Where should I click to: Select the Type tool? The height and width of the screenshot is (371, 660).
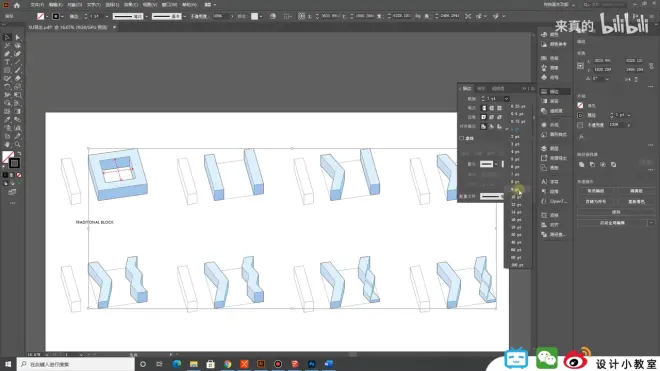[x=7, y=62]
